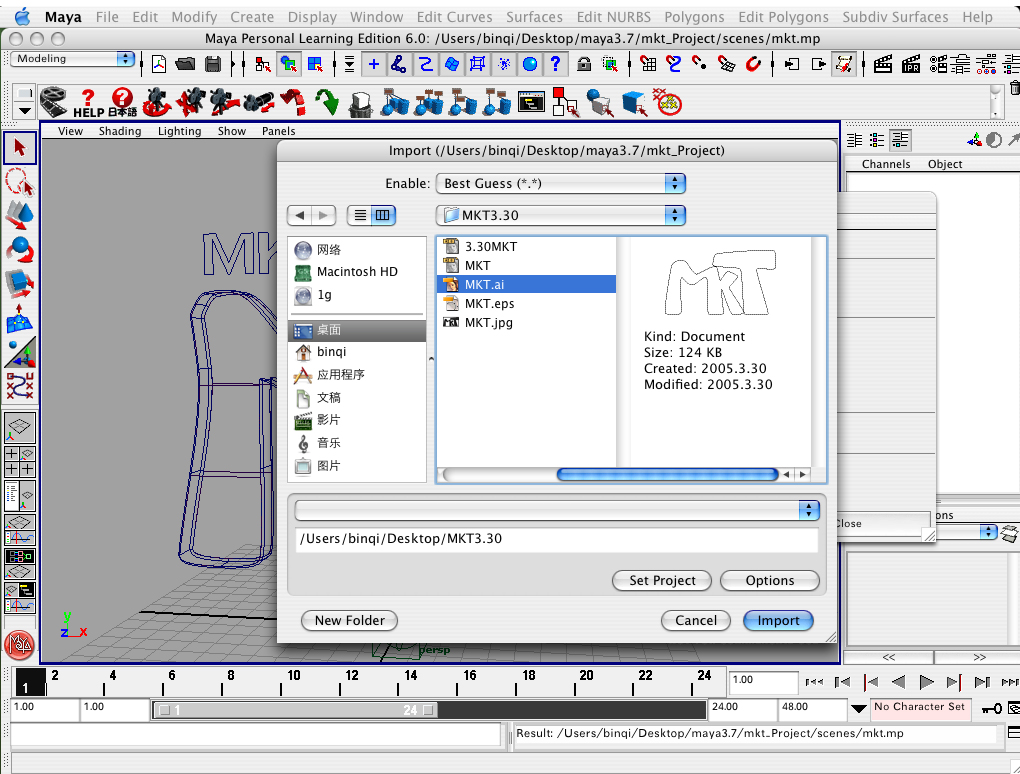The width and height of the screenshot is (1020, 774).
Task: Click the current frame field showing 1.00
Action: coord(762,681)
